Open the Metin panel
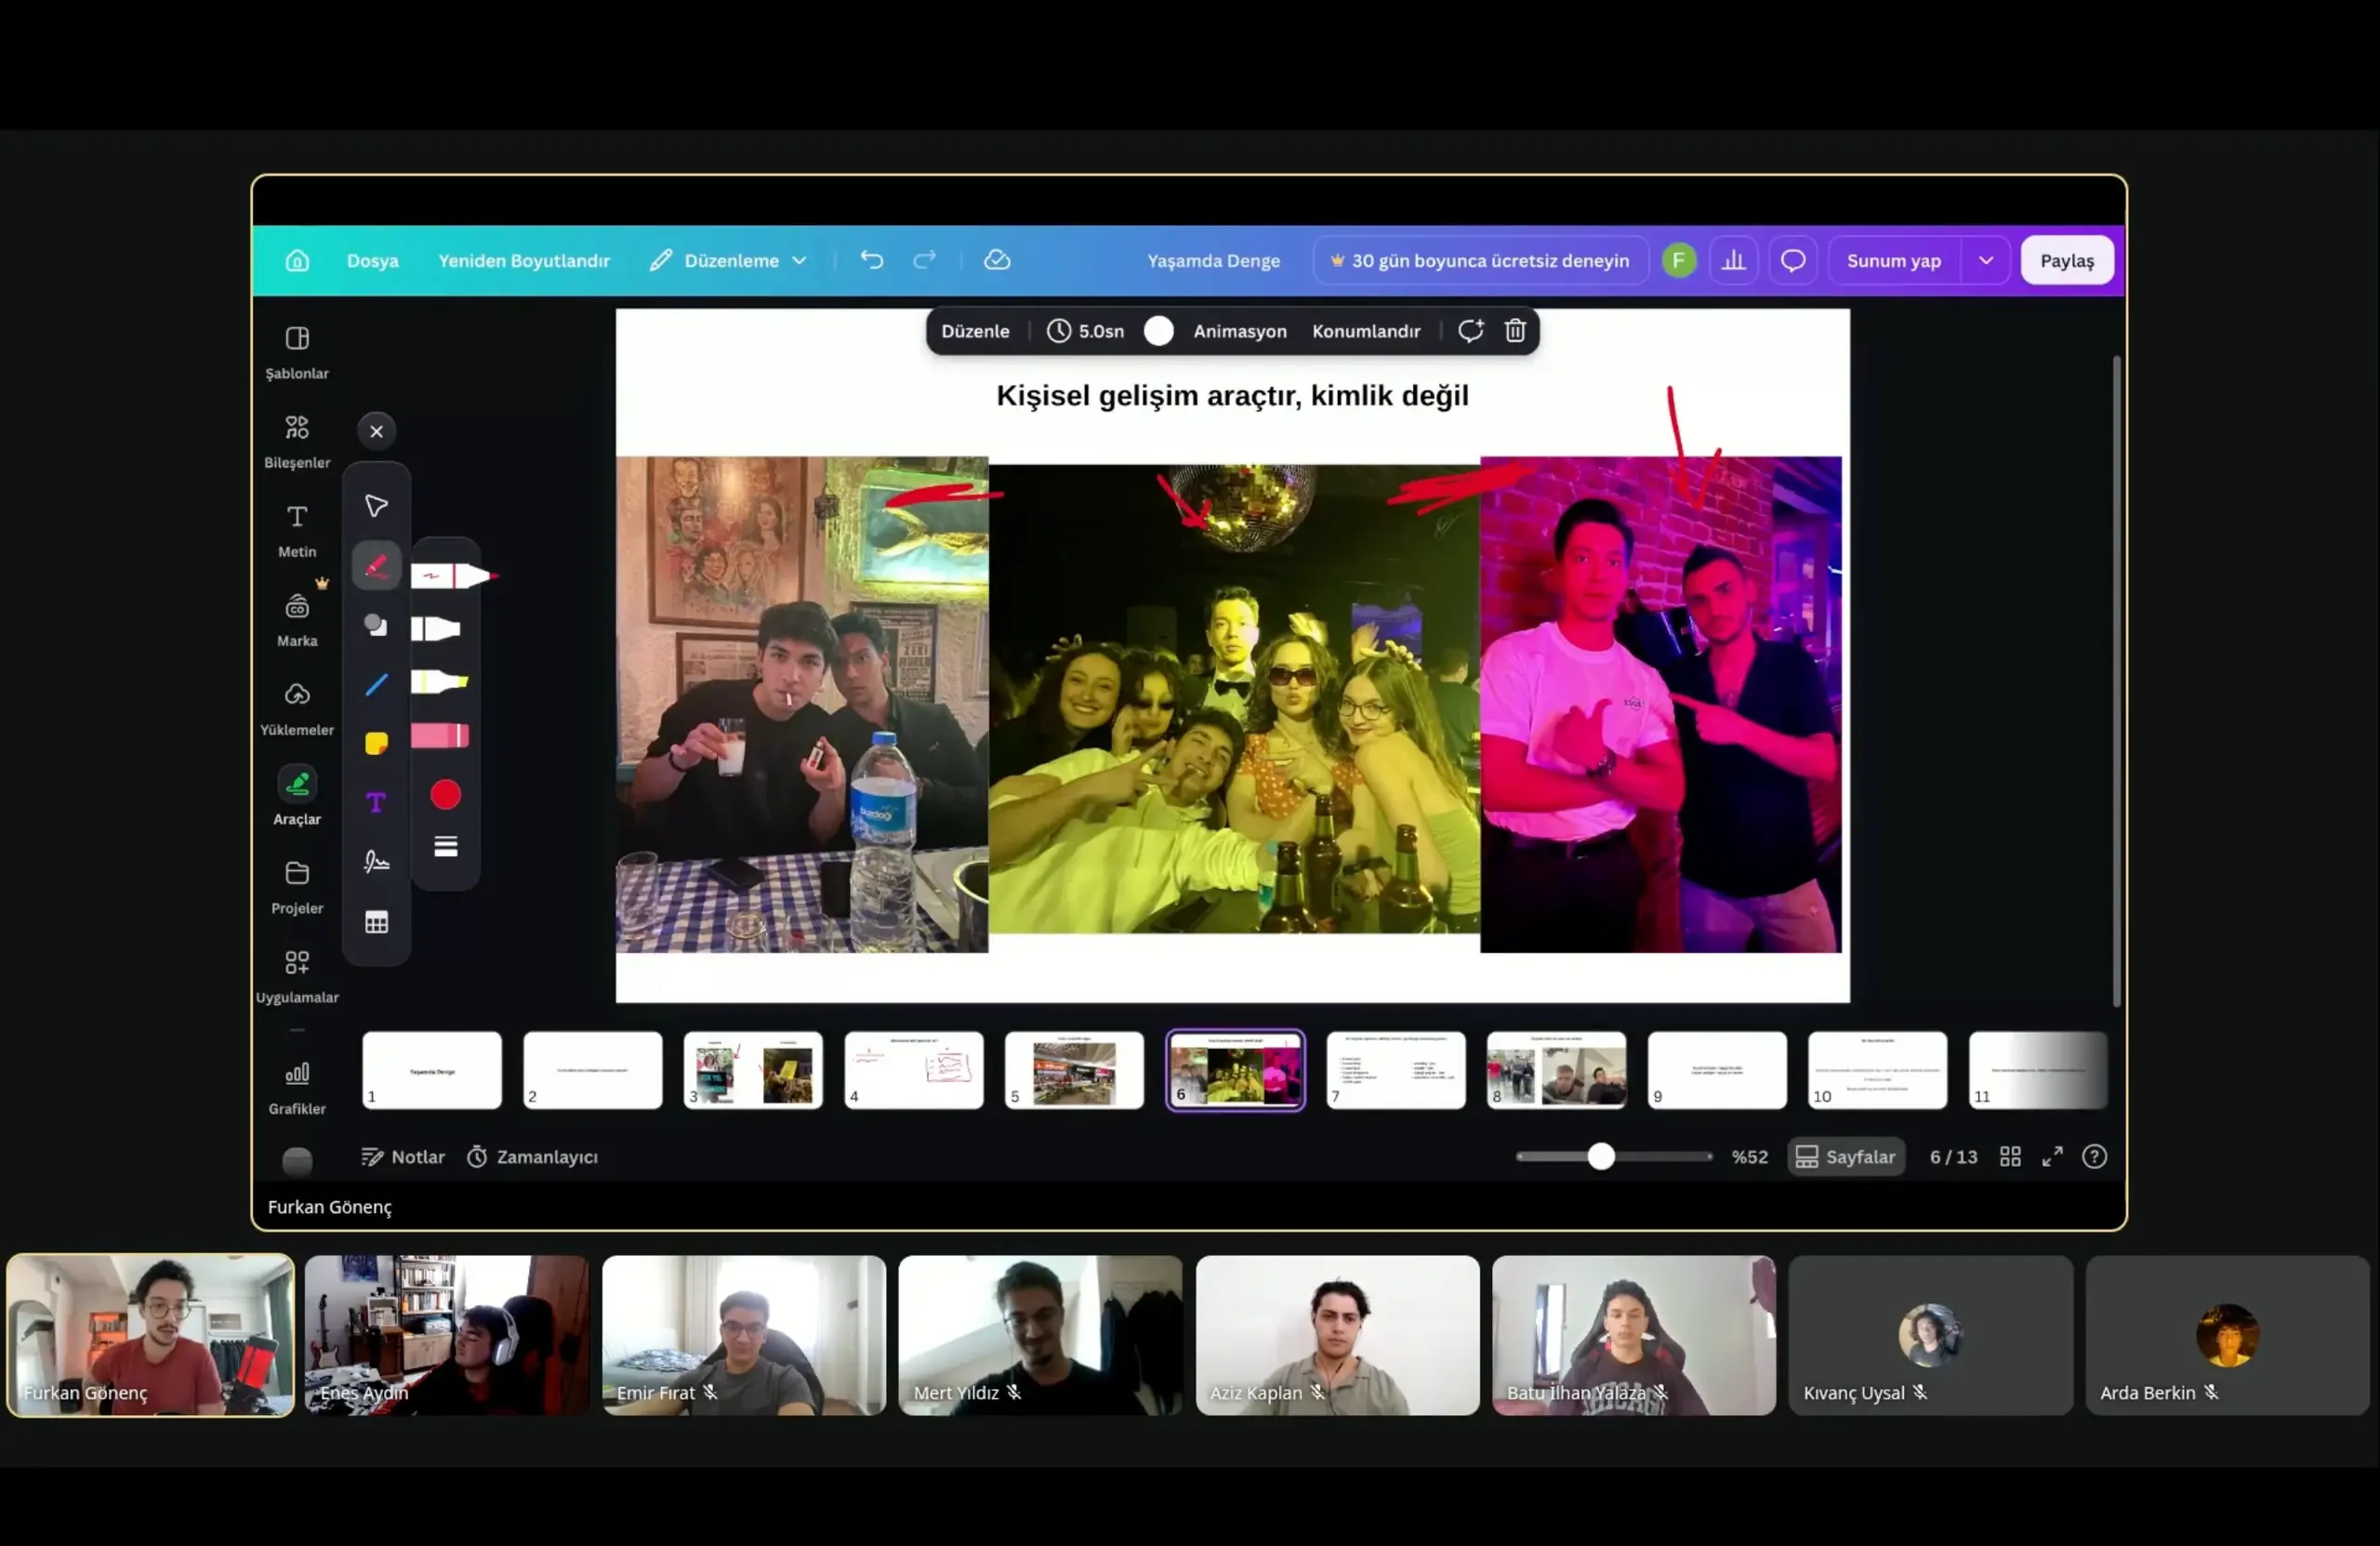Screen dimensions: 2380x1546 pos(297,531)
